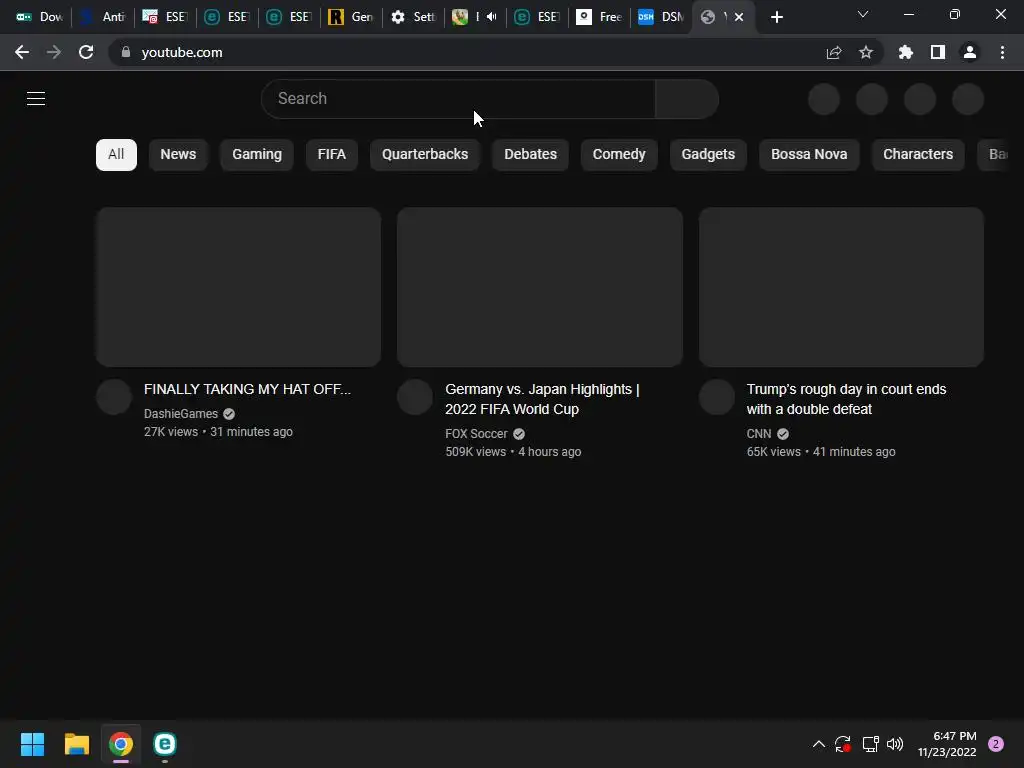Switch to the Gen tab
This screenshot has height=768, width=1024.
pyautogui.click(x=351, y=17)
